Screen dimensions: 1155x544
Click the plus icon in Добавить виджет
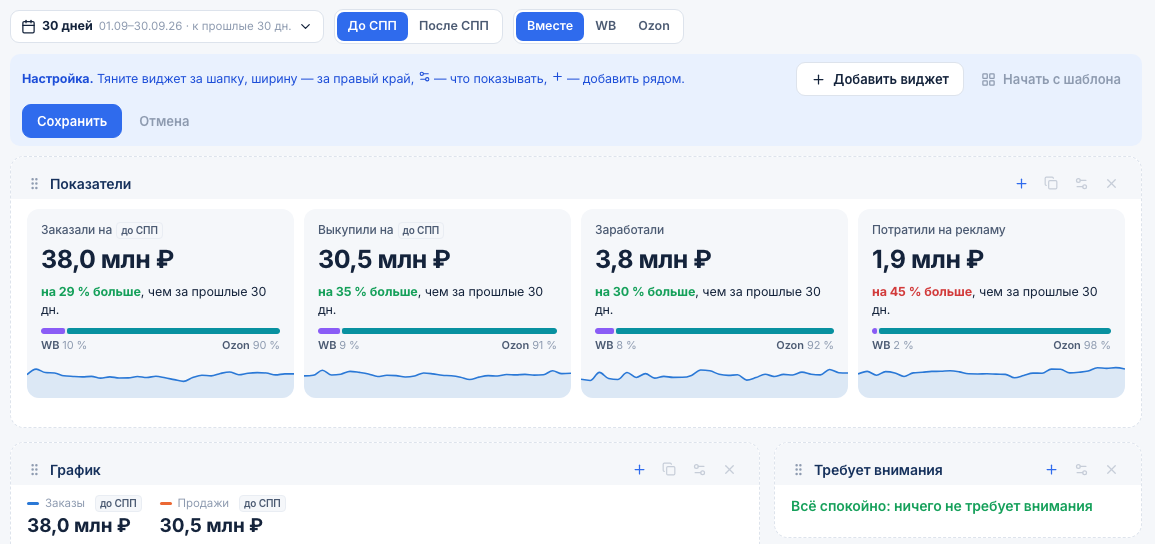818,80
